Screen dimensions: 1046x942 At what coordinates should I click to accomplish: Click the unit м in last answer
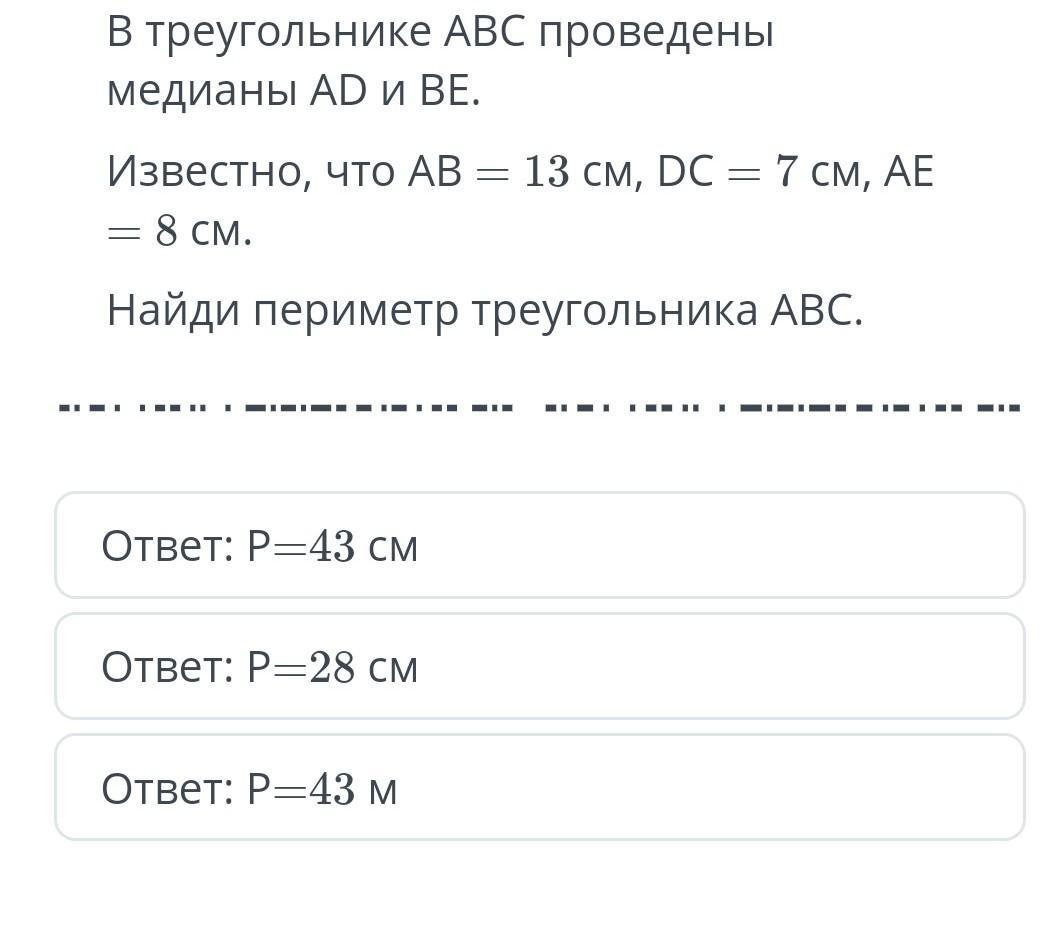pos(383,790)
